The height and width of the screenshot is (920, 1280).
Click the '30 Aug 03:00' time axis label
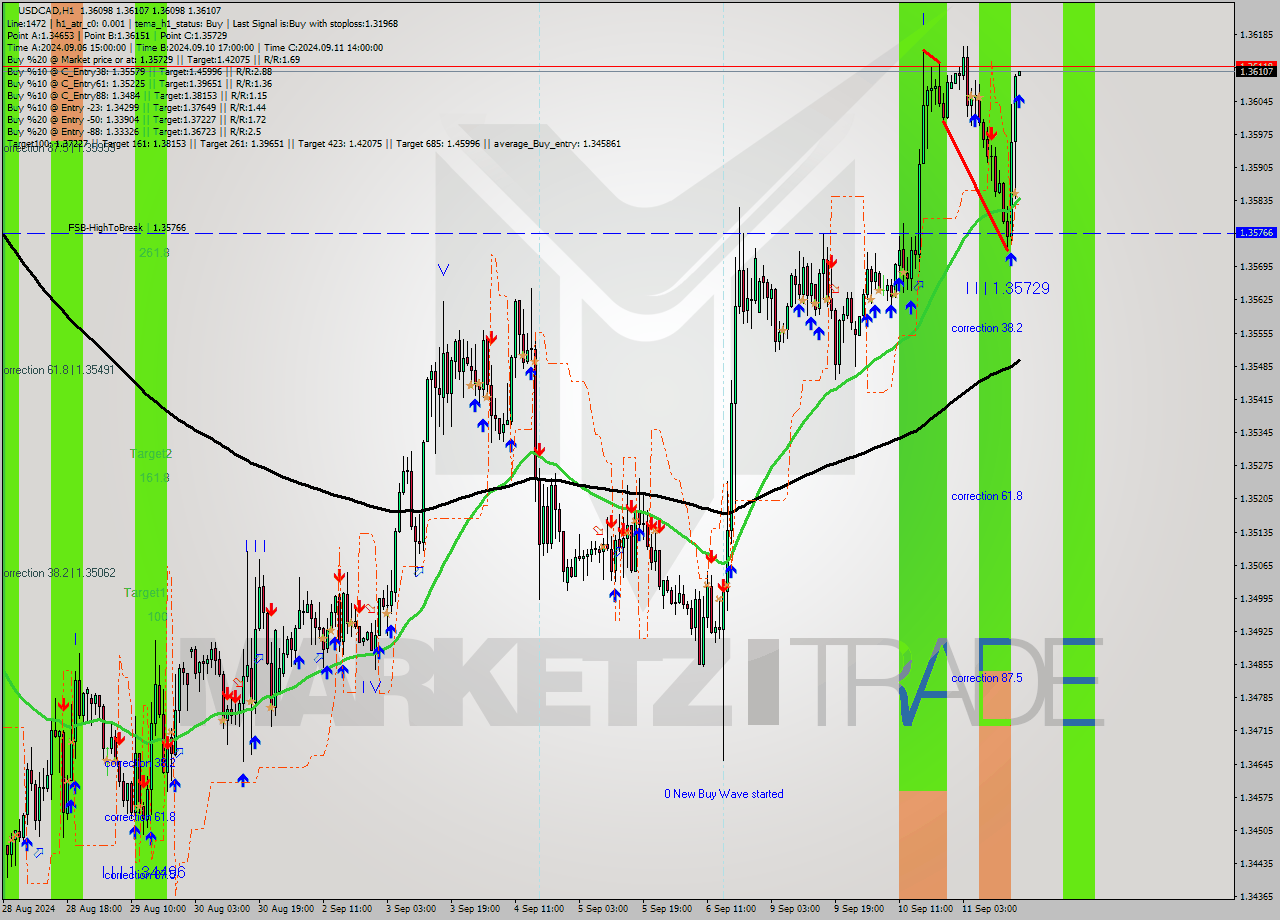222,909
